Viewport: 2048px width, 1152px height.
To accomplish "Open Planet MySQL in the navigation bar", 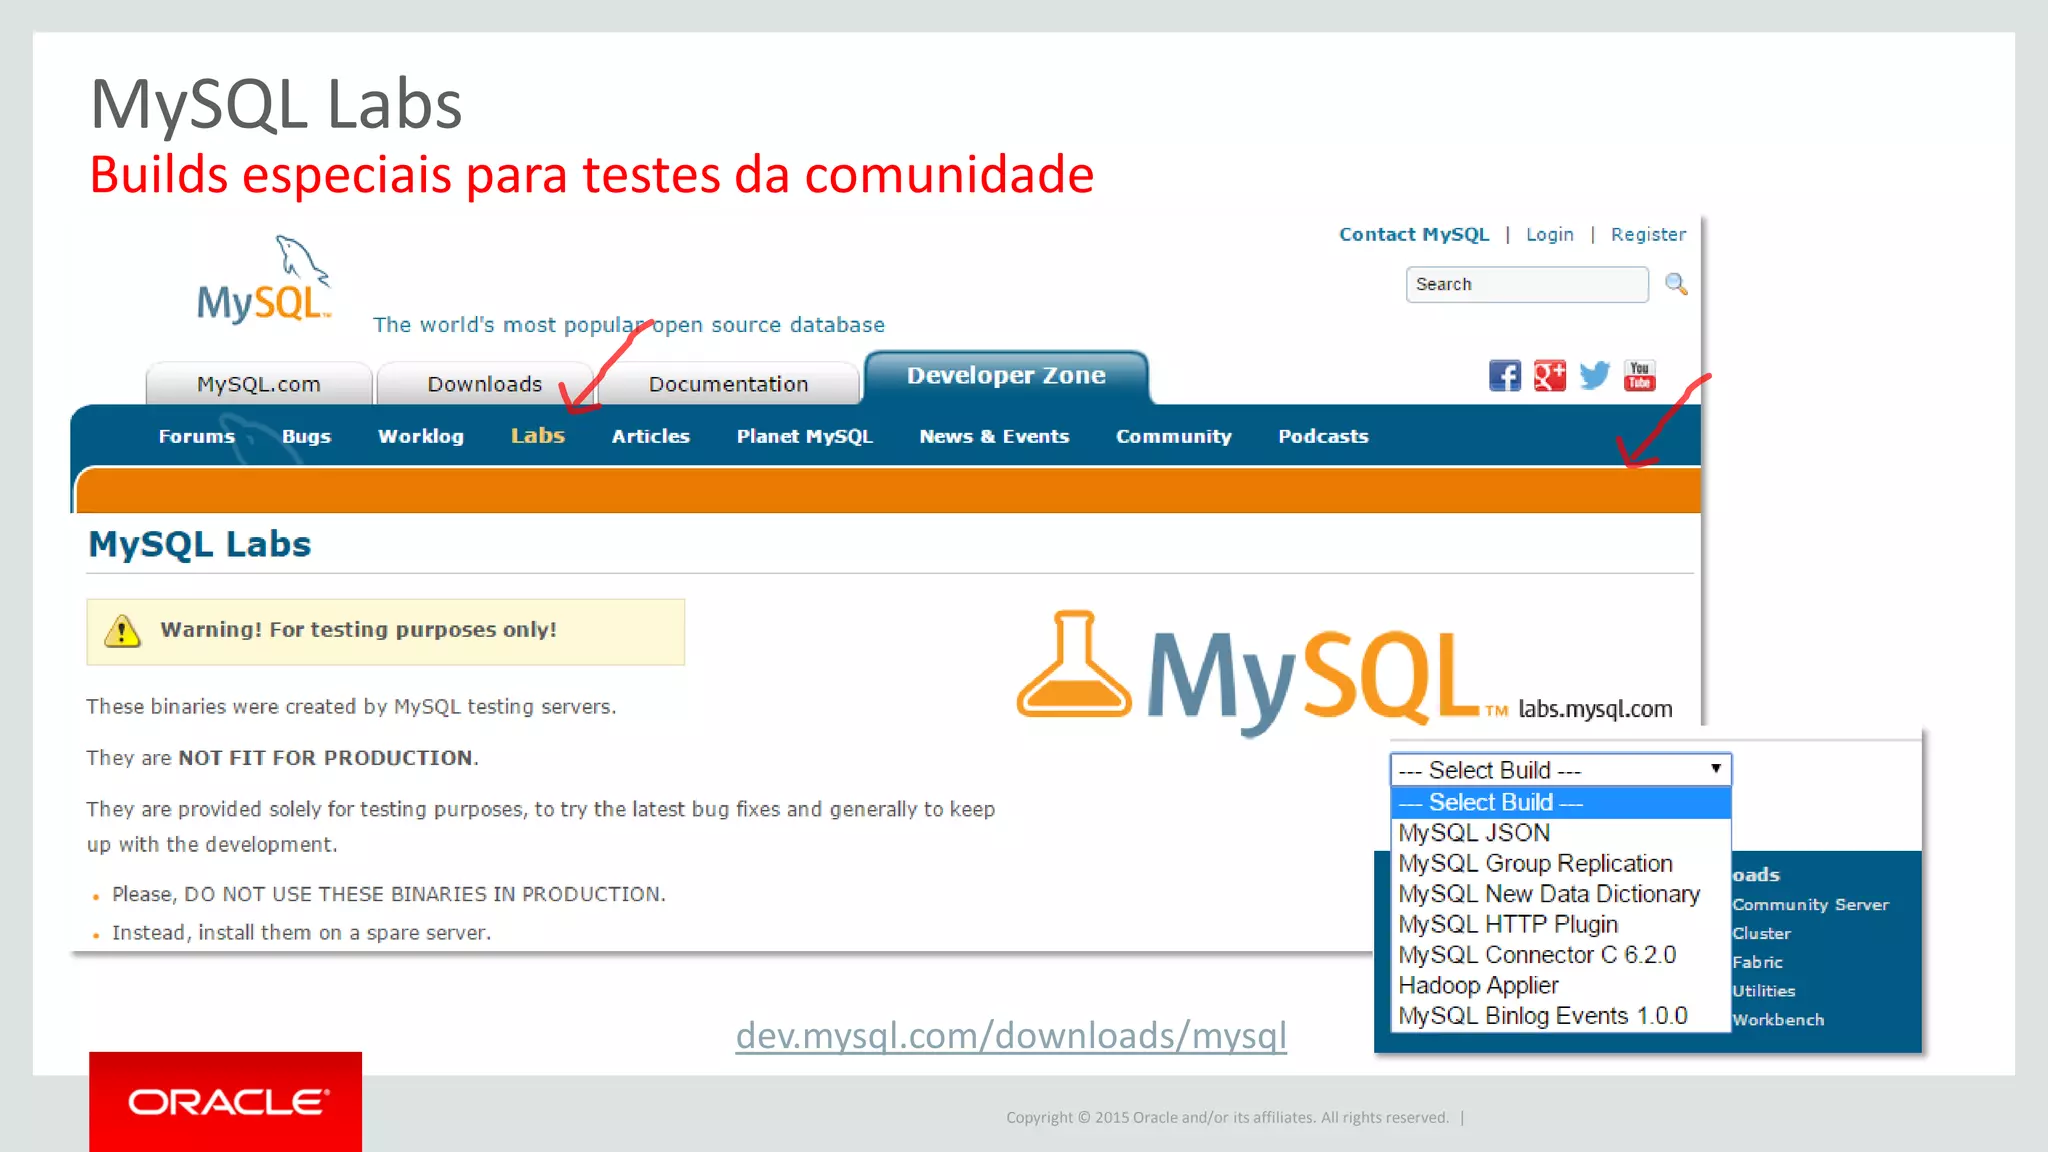I will [x=805, y=437].
